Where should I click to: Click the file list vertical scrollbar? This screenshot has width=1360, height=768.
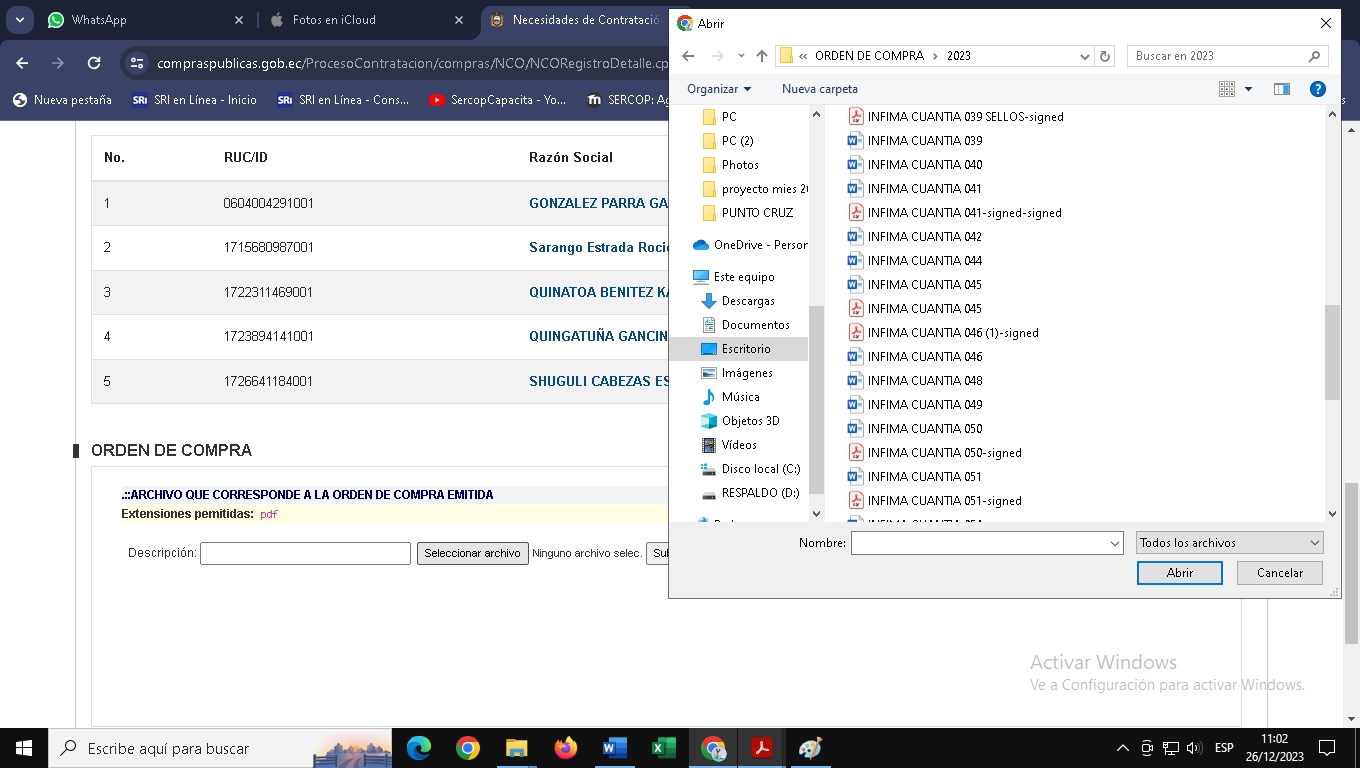pyautogui.click(x=1331, y=350)
